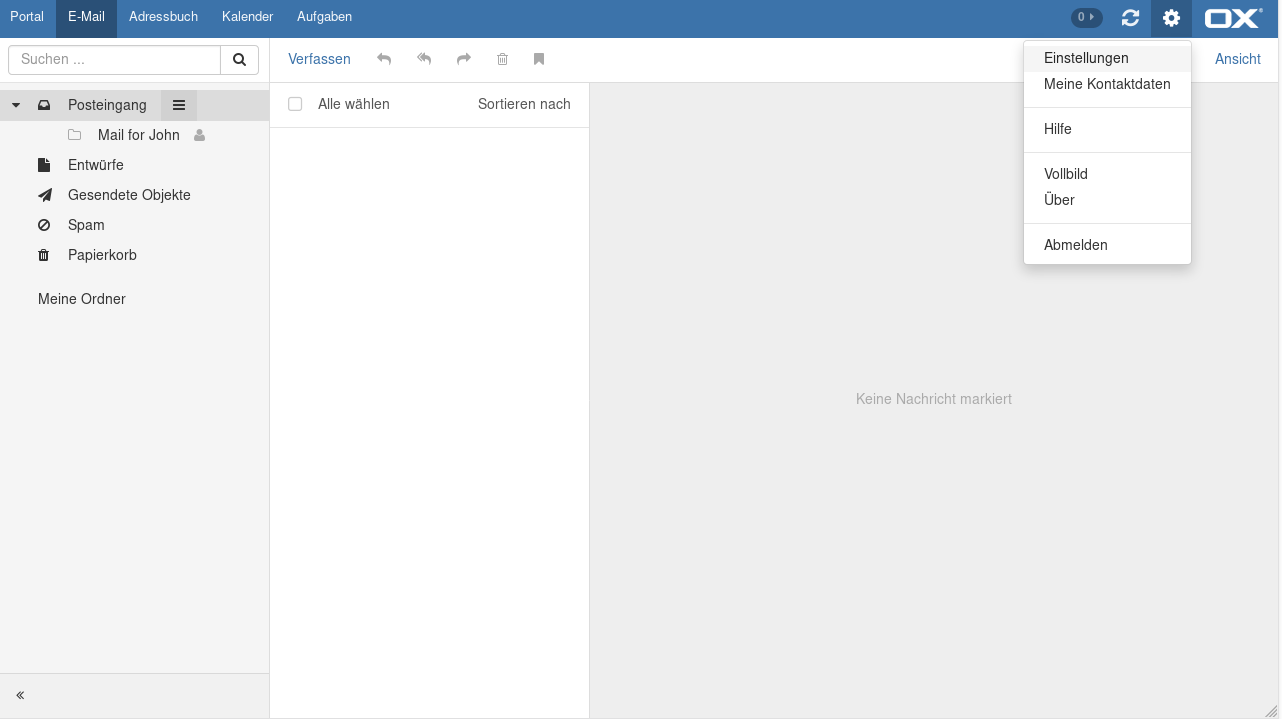Tick the 'Alle wählen' checkbox
This screenshot has height=719, width=1282.
(295, 104)
